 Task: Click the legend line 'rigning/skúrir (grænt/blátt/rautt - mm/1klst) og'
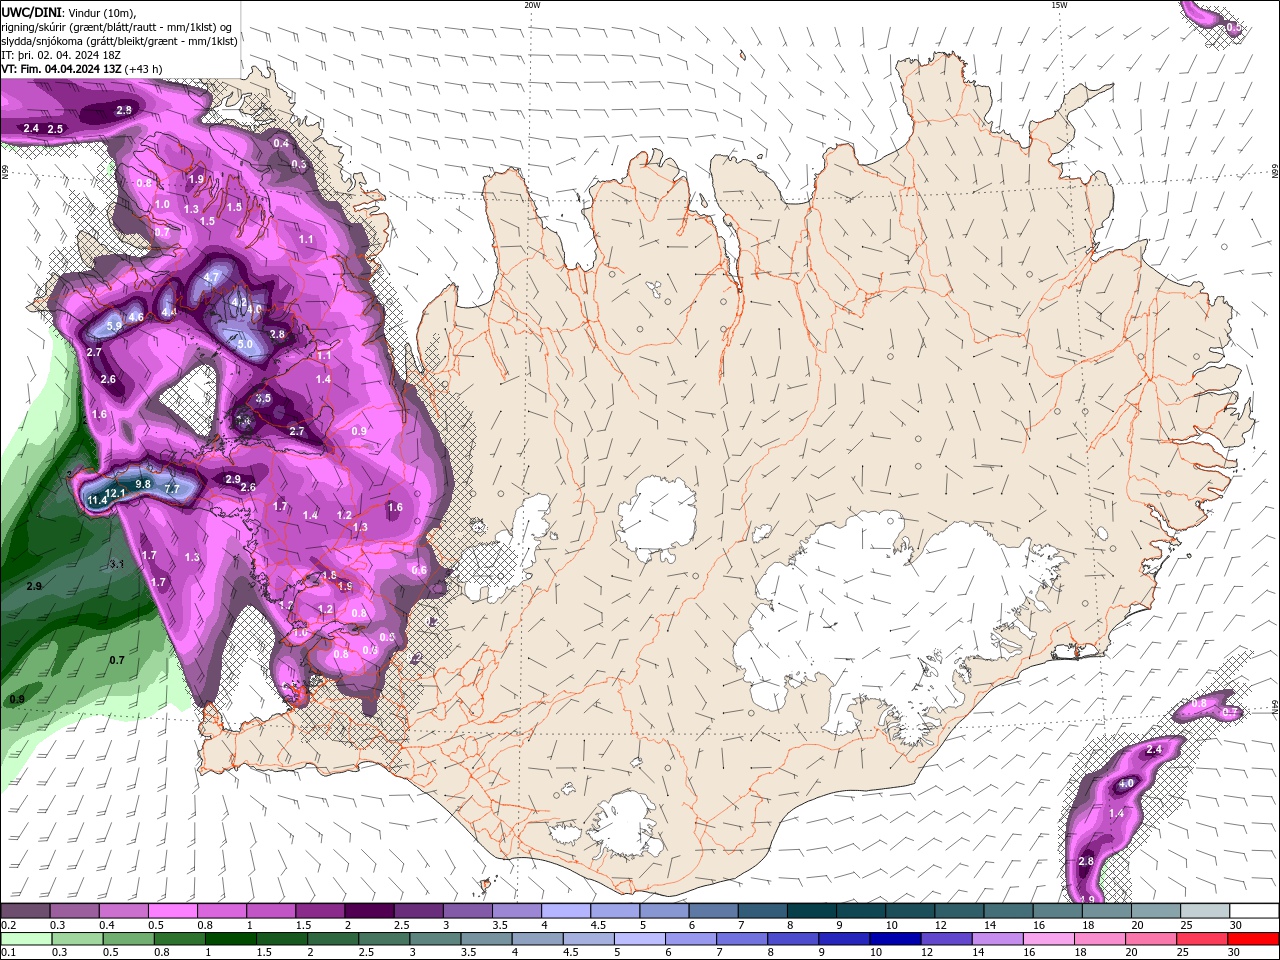(x=118, y=26)
